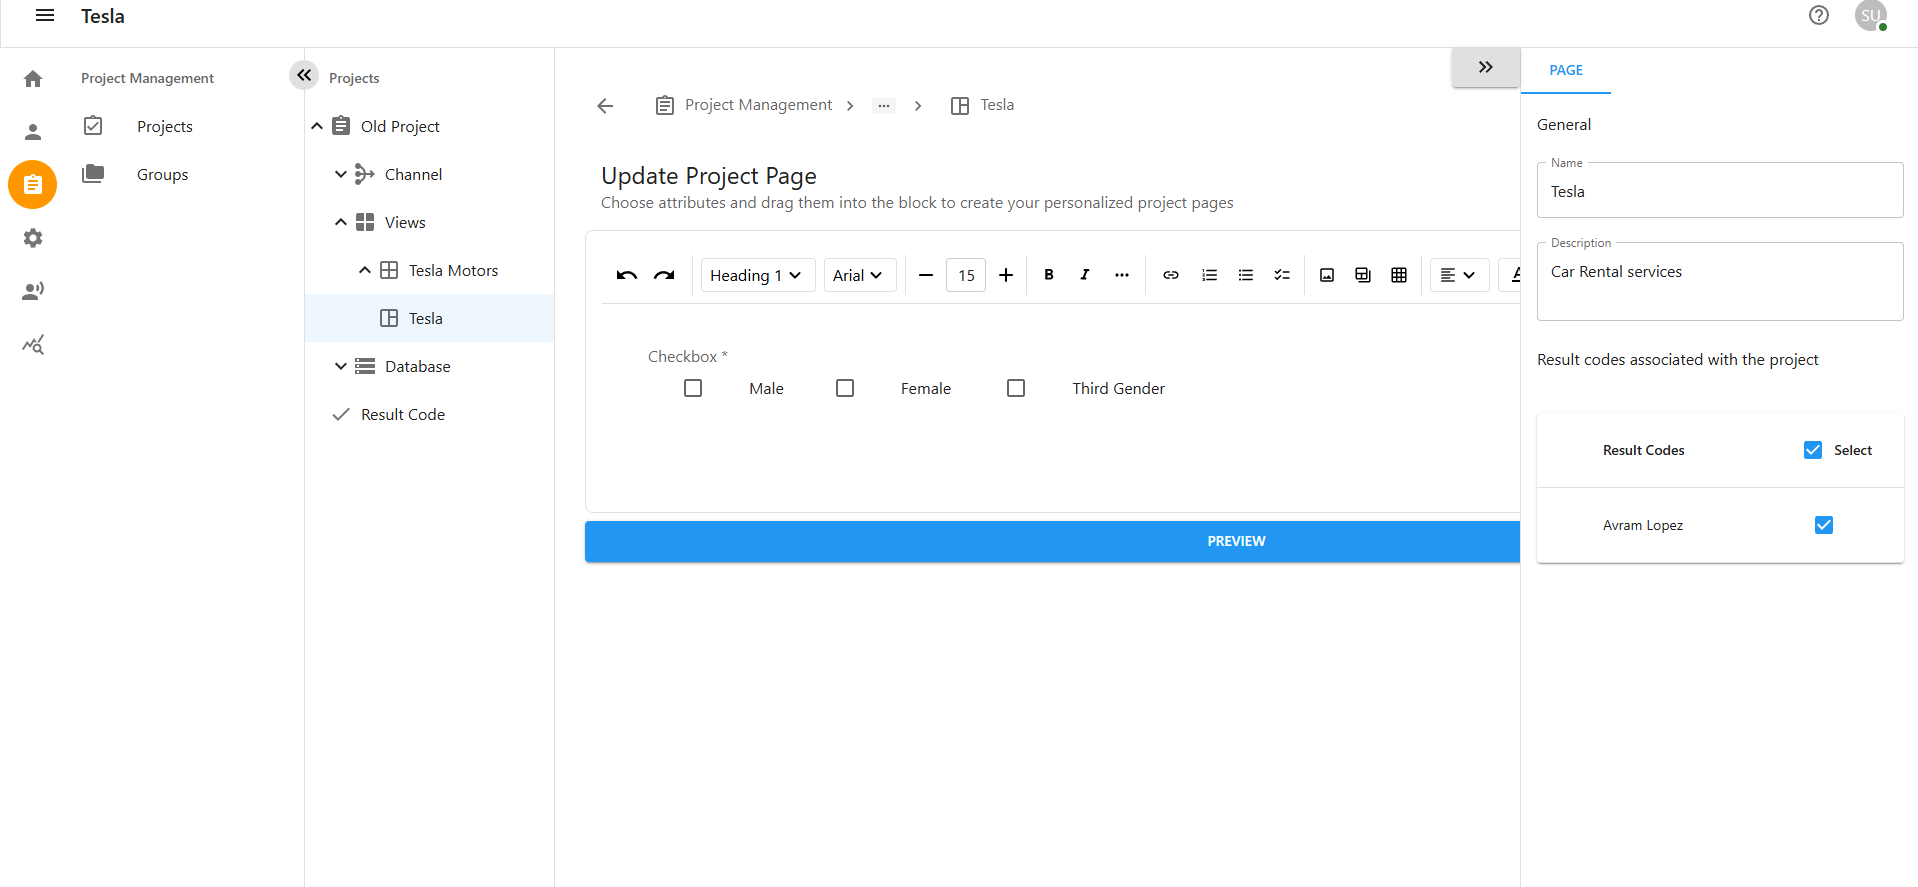Open the text alignment dropdown

point(1459,275)
